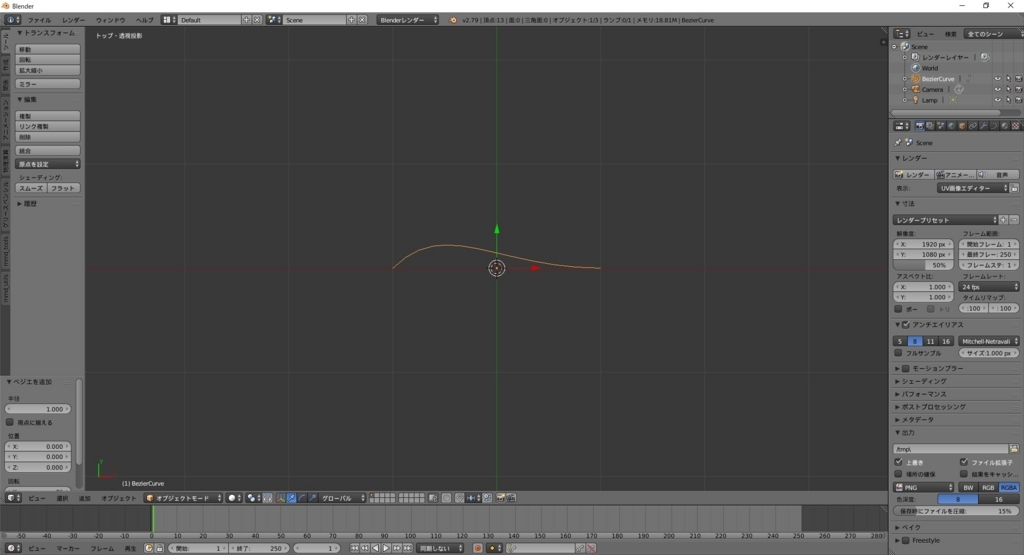1024x555 pixels.
Task: Click the Mirror (ミラー) button
Action: [48, 84]
